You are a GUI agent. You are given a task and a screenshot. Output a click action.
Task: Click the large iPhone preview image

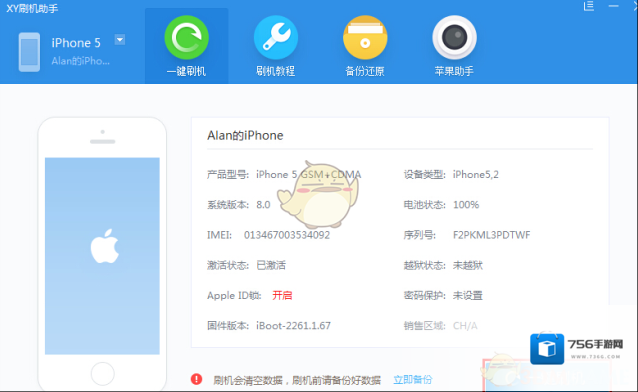pos(102,255)
